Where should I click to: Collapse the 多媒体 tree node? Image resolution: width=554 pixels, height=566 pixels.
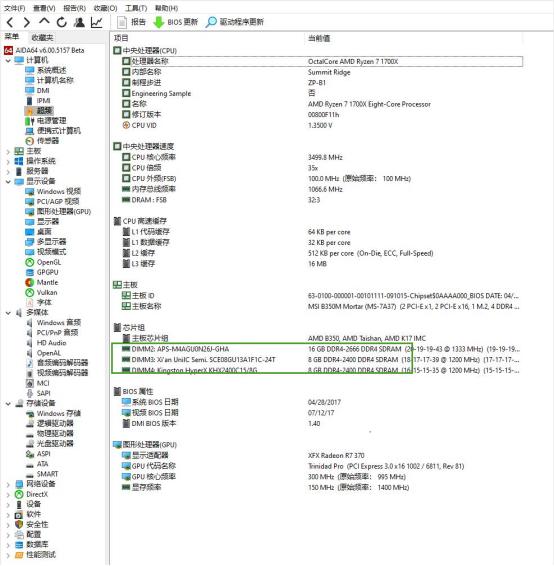point(8,313)
